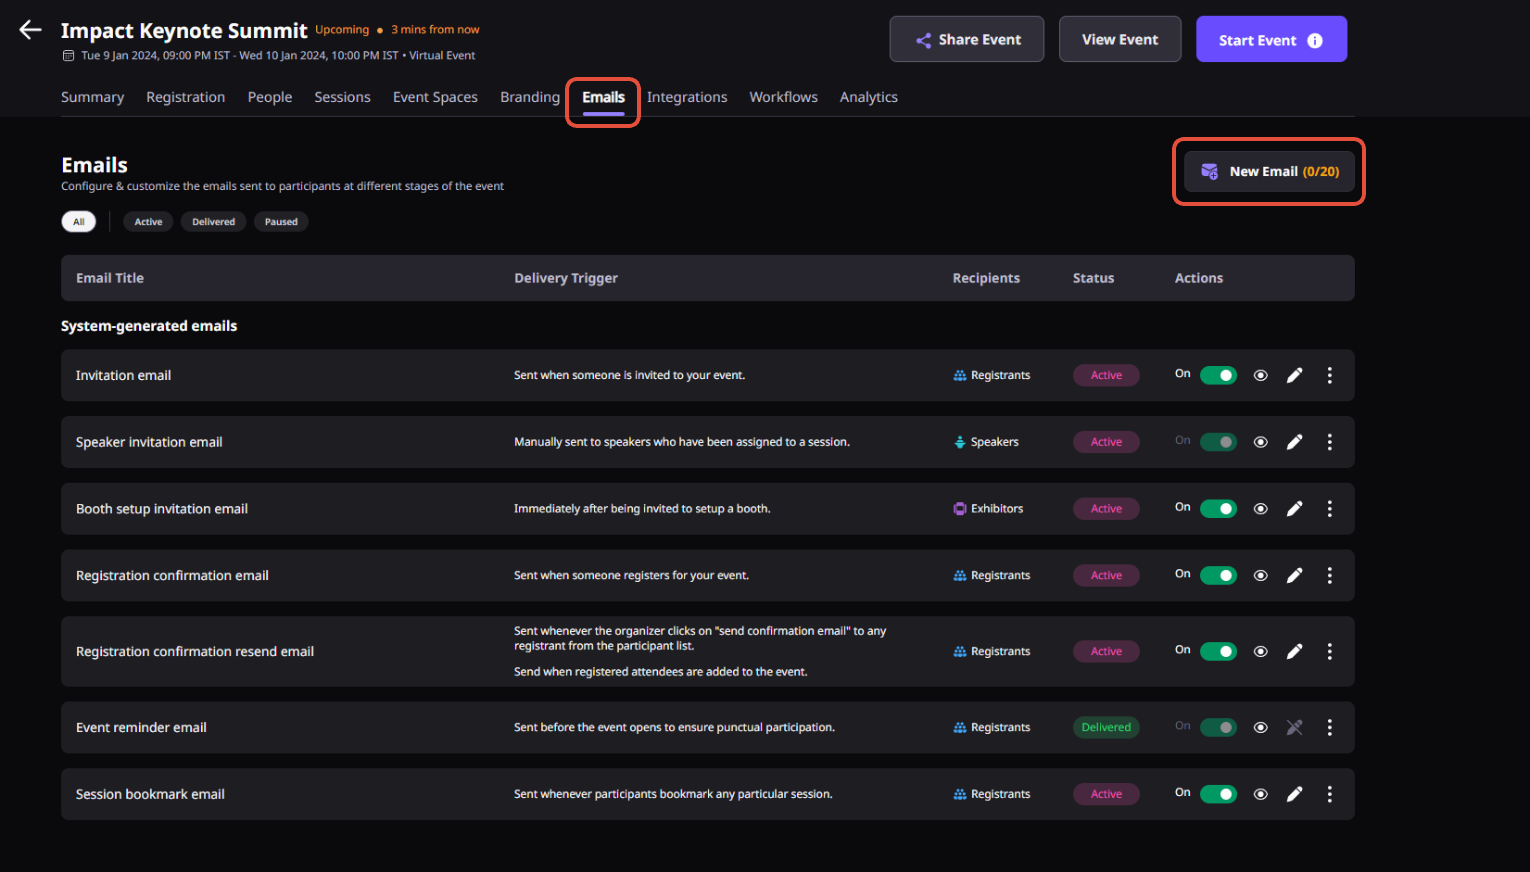Go to the Sessions tab
Image resolution: width=1530 pixels, height=872 pixels.
(342, 97)
